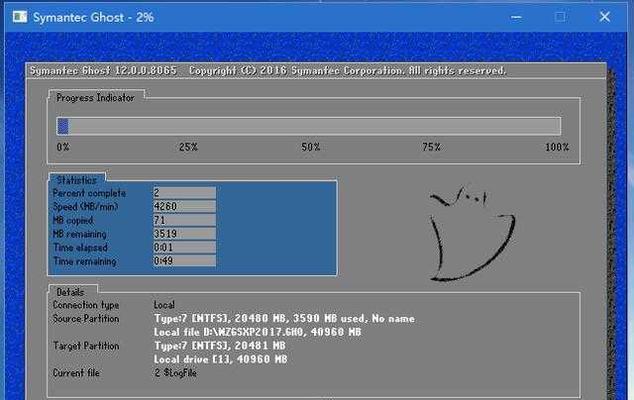Click the MB remaining value 3519

tap(184, 234)
